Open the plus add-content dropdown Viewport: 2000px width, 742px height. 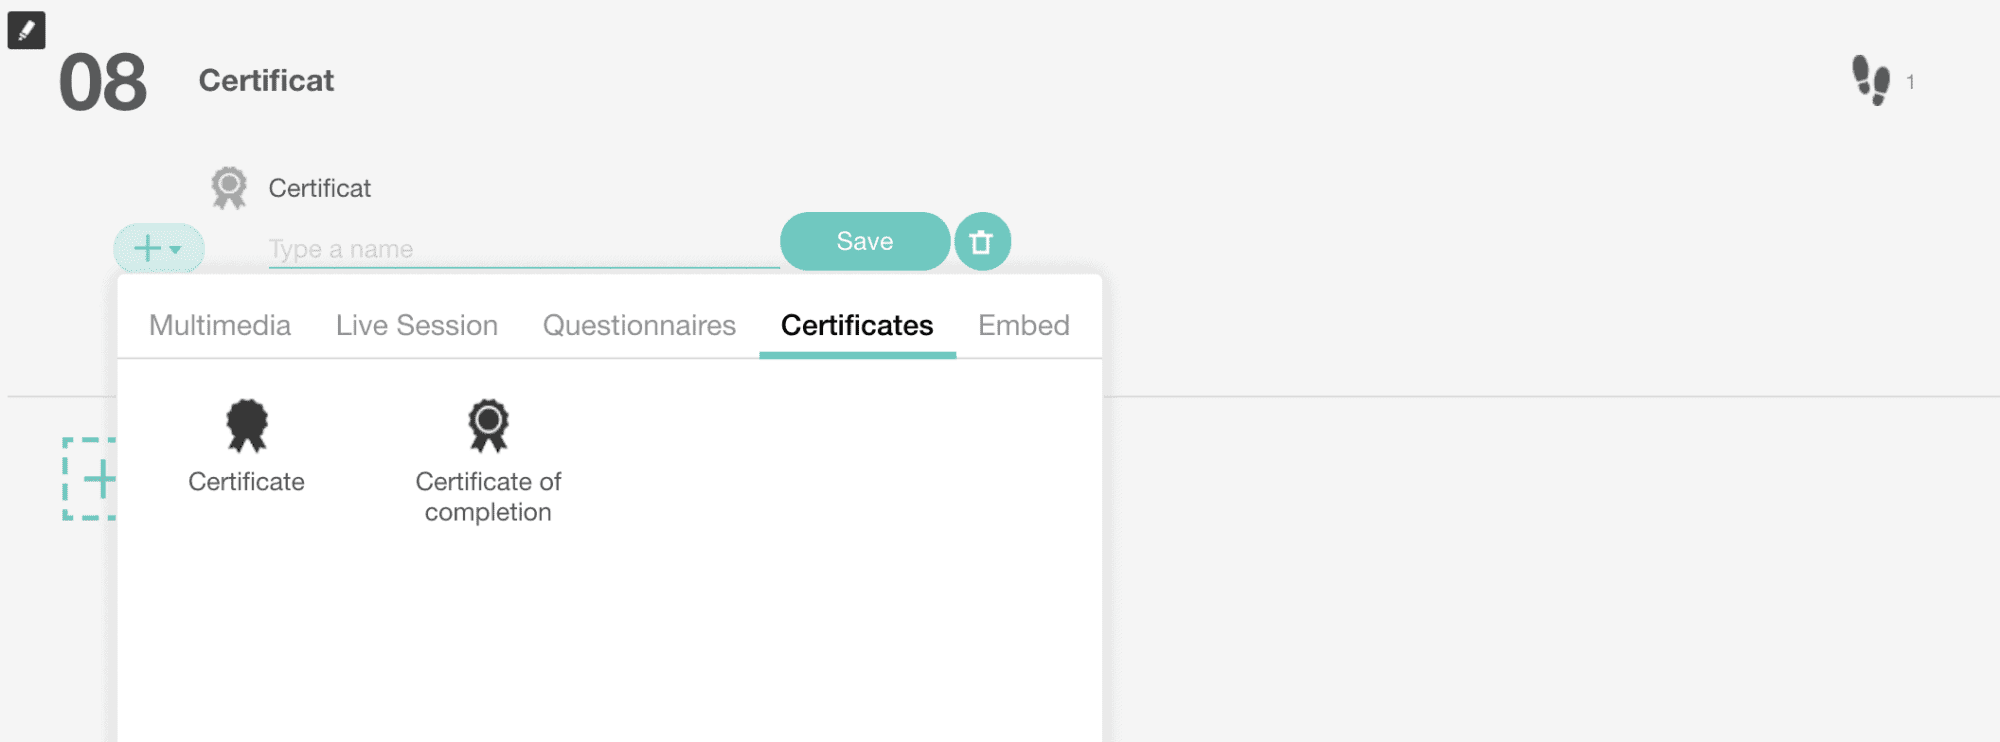(158, 248)
